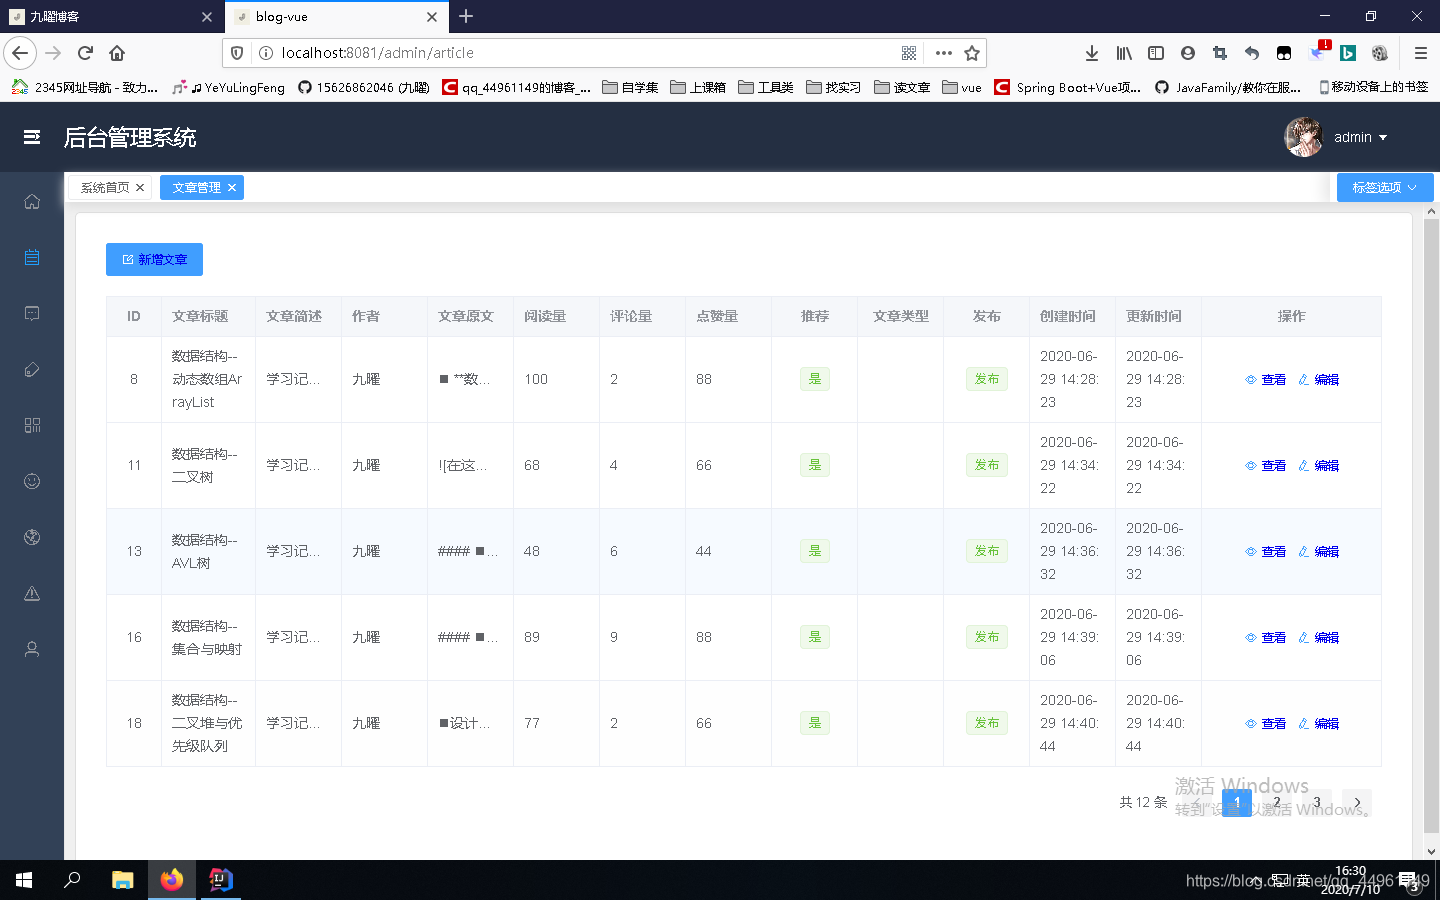The height and width of the screenshot is (900, 1440).
Task: Close the 文章管理 tab
Action: tap(232, 187)
